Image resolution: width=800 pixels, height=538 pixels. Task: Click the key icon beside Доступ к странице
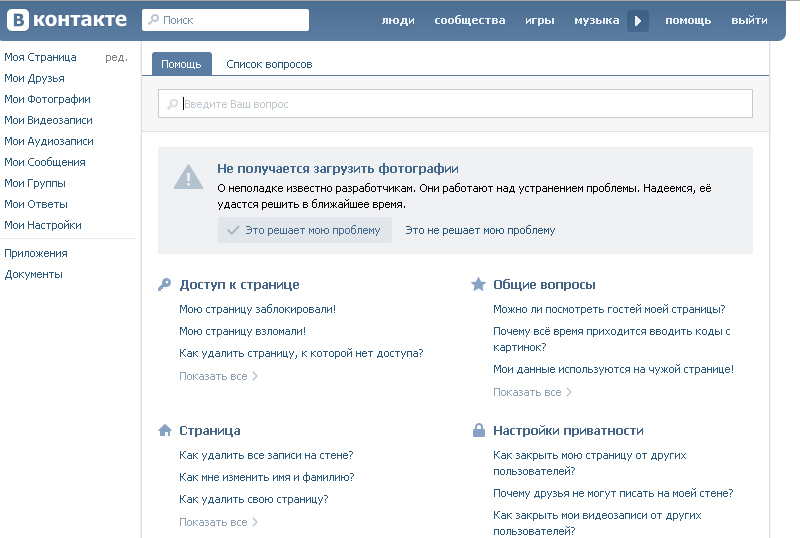click(165, 285)
